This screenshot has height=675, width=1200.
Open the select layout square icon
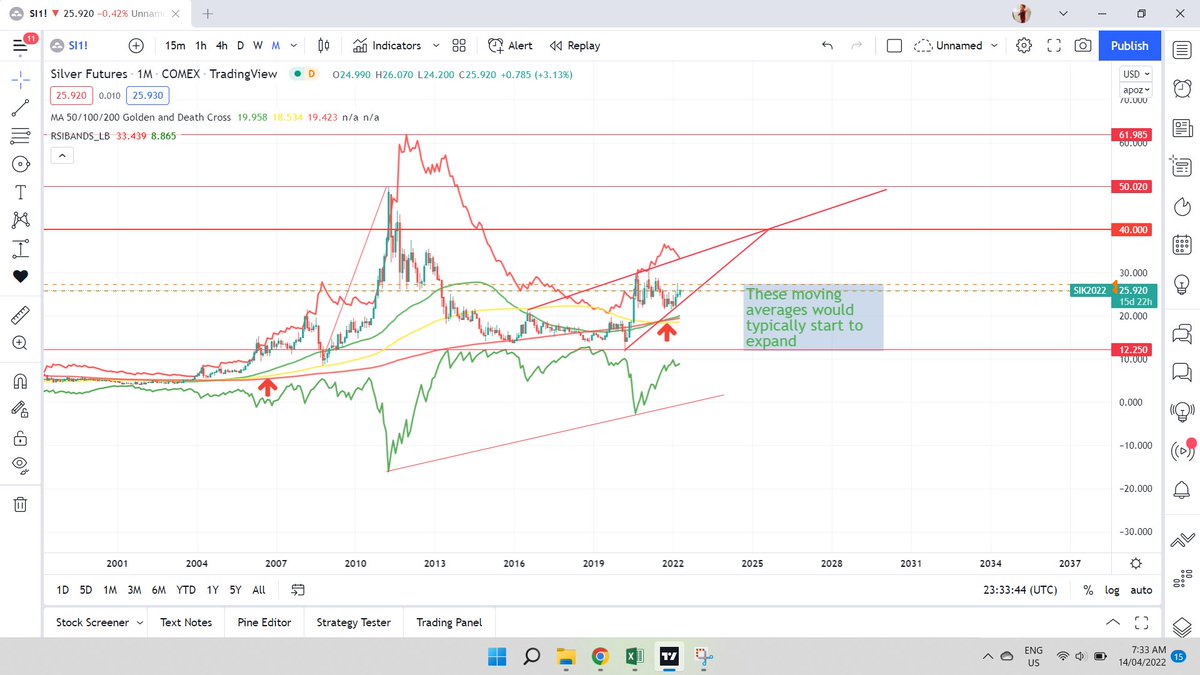point(894,46)
